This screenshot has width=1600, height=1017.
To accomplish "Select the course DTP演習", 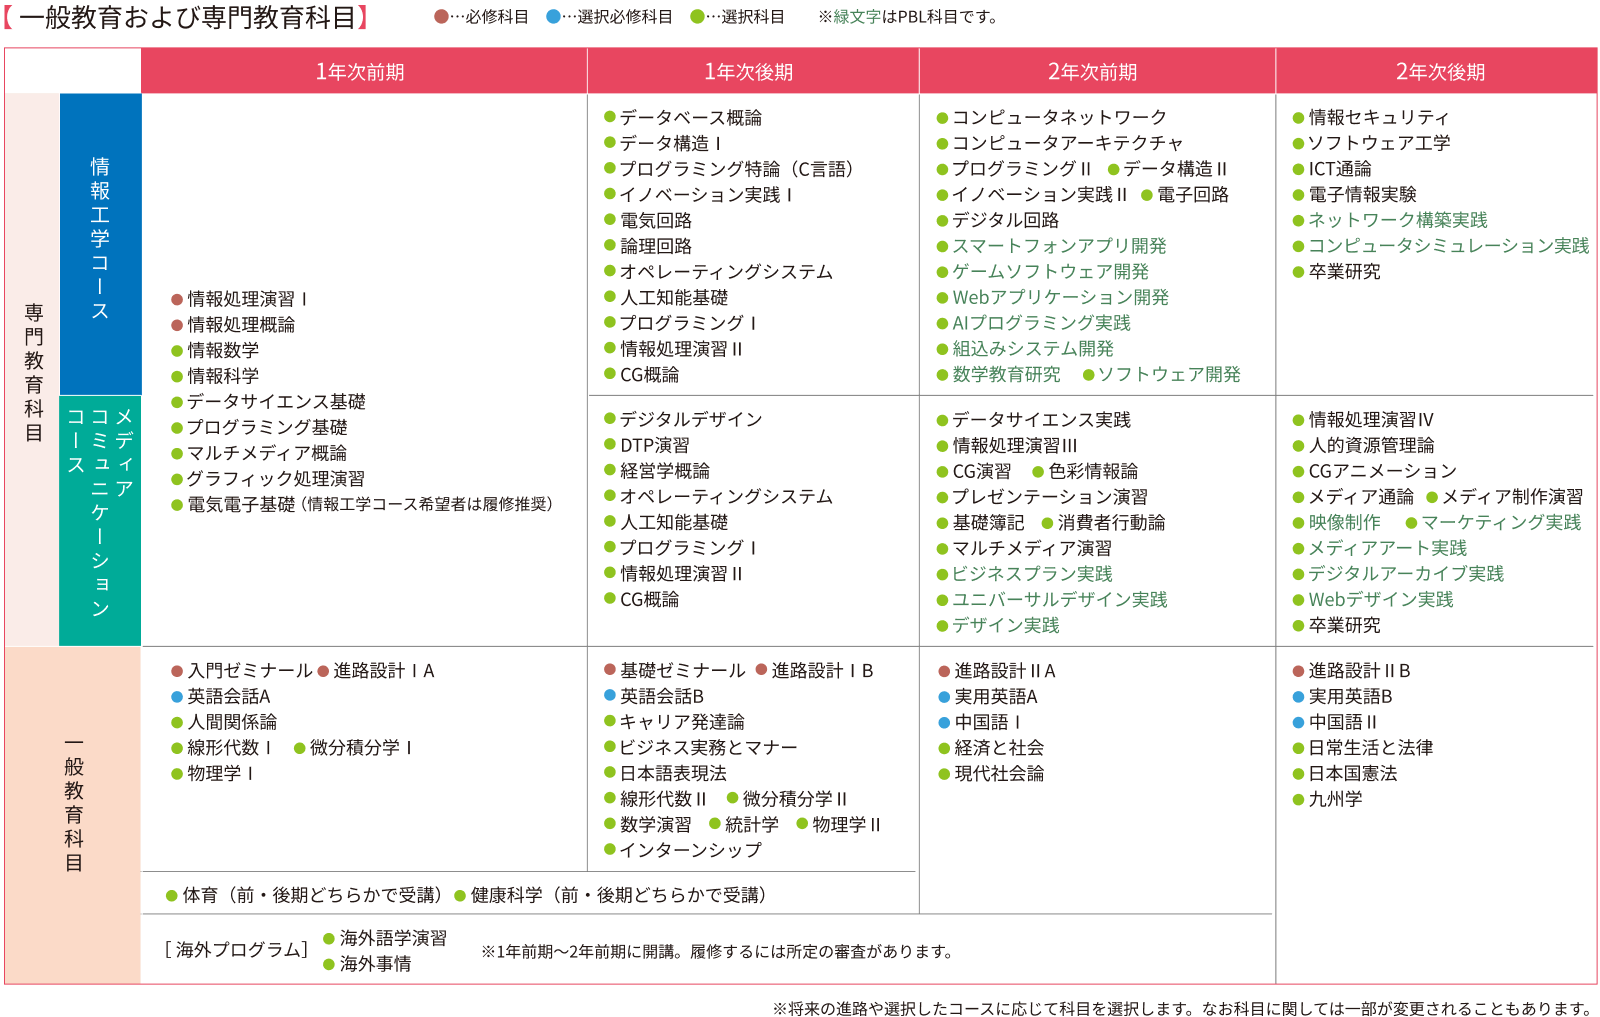I will (647, 445).
